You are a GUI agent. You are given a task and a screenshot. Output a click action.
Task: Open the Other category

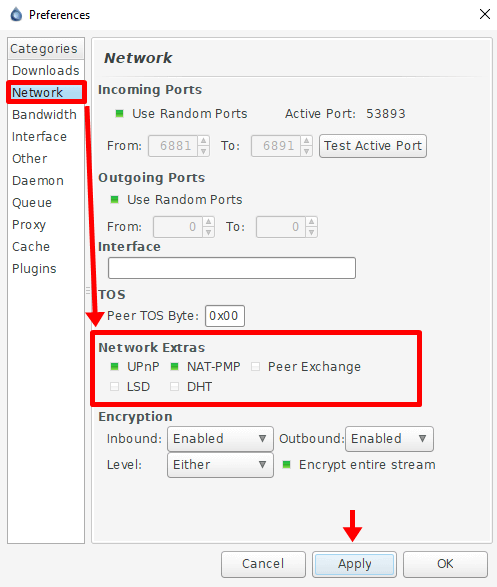pyautogui.click(x=46, y=158)
